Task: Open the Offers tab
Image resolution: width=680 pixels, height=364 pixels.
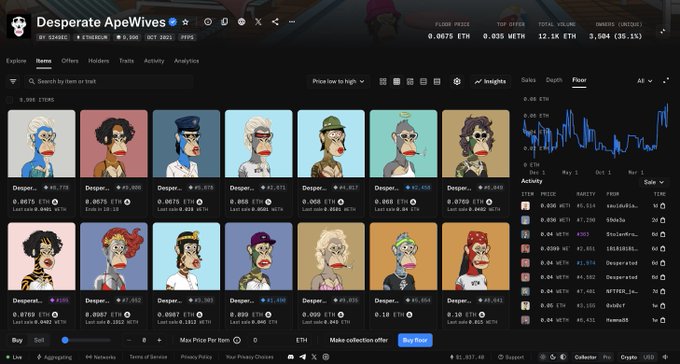Action: (x=70, y=61)
